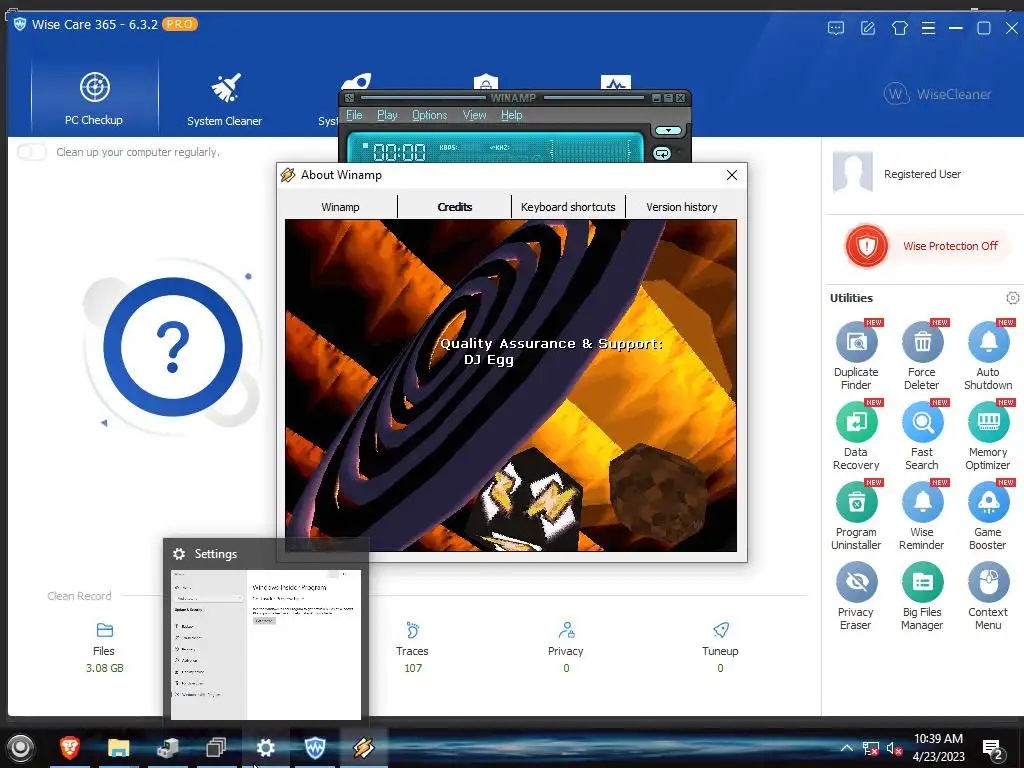Click the Brave browser taskbar icon

tap(69, 747)
